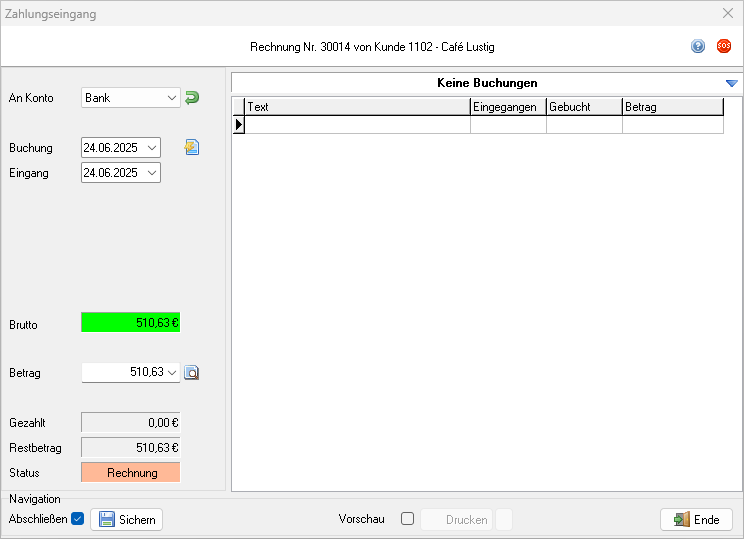Expand the Eingang date picker
Screen dimensions: 744x539
click(x=152, y=172)
